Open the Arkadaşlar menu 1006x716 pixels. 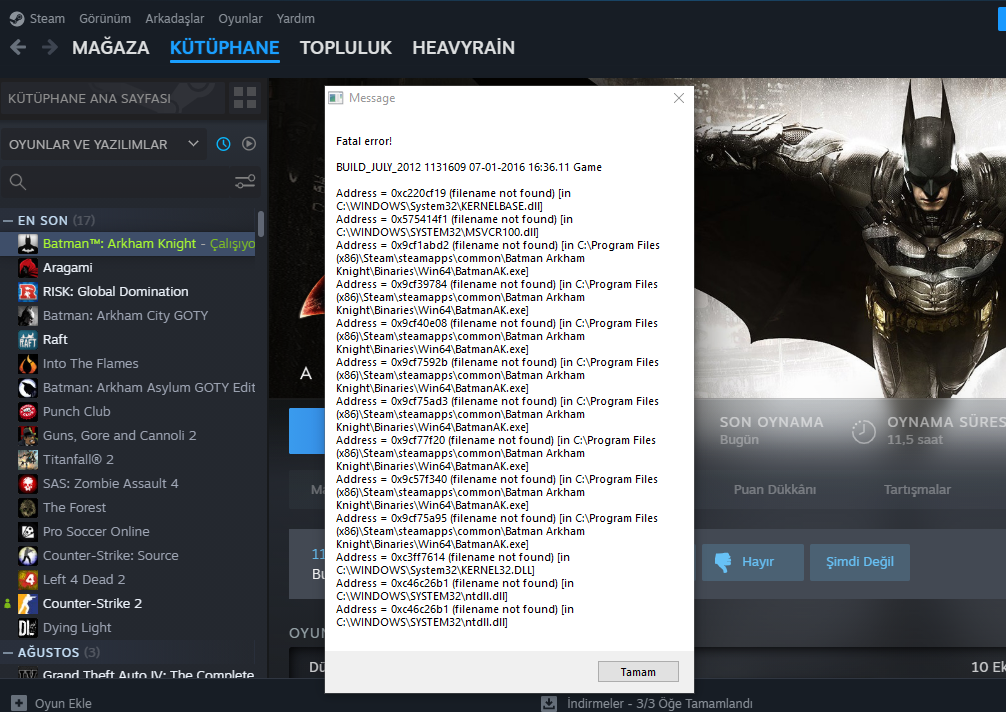click(175, 19)
